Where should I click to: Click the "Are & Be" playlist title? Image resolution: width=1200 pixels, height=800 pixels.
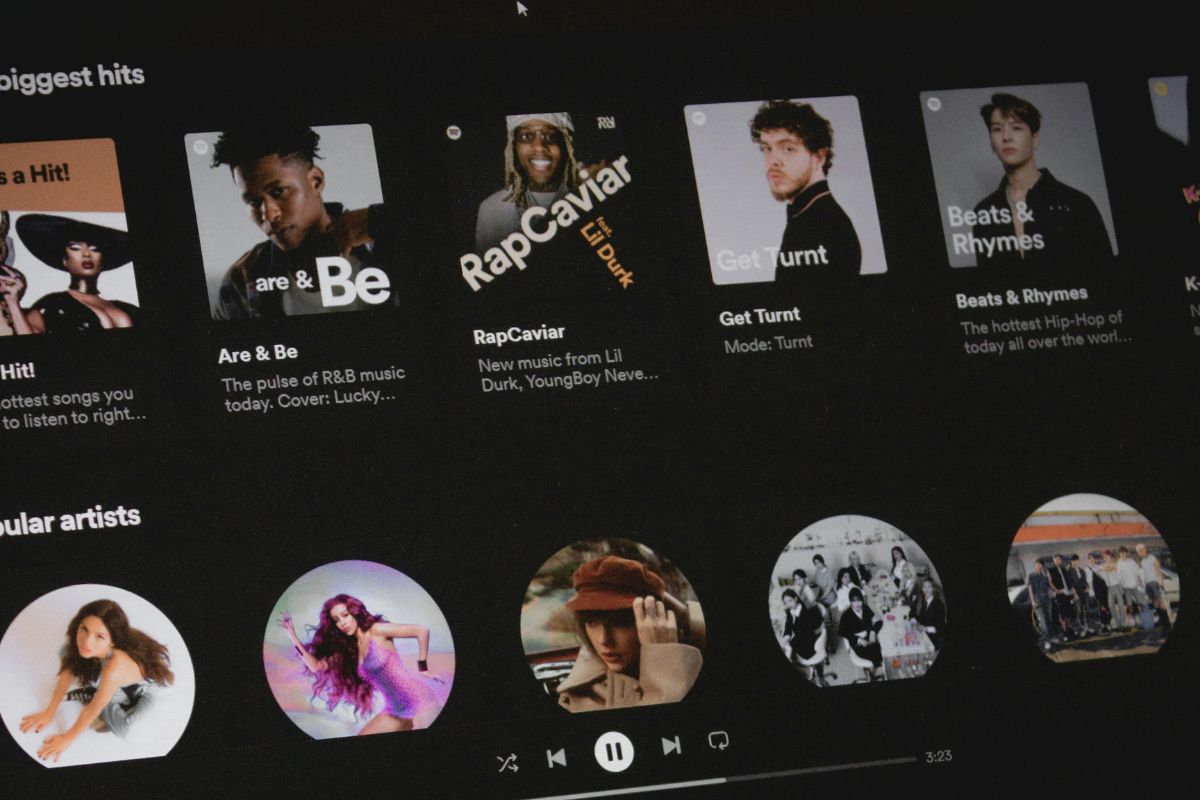click(x=258, y=354)
